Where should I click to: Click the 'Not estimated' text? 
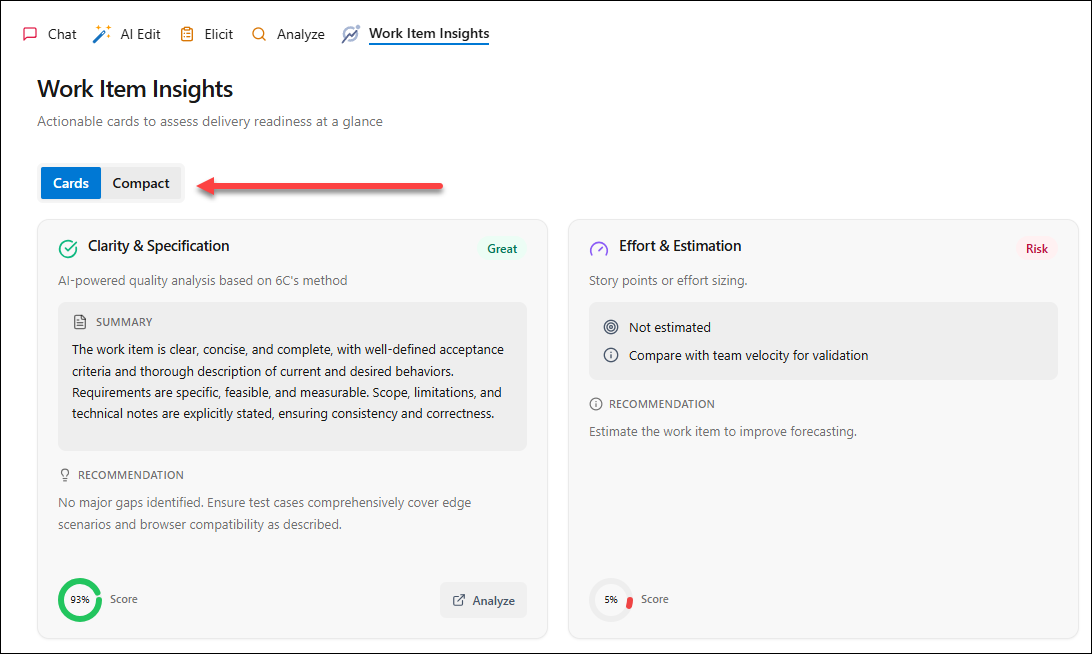pos(670,327)
